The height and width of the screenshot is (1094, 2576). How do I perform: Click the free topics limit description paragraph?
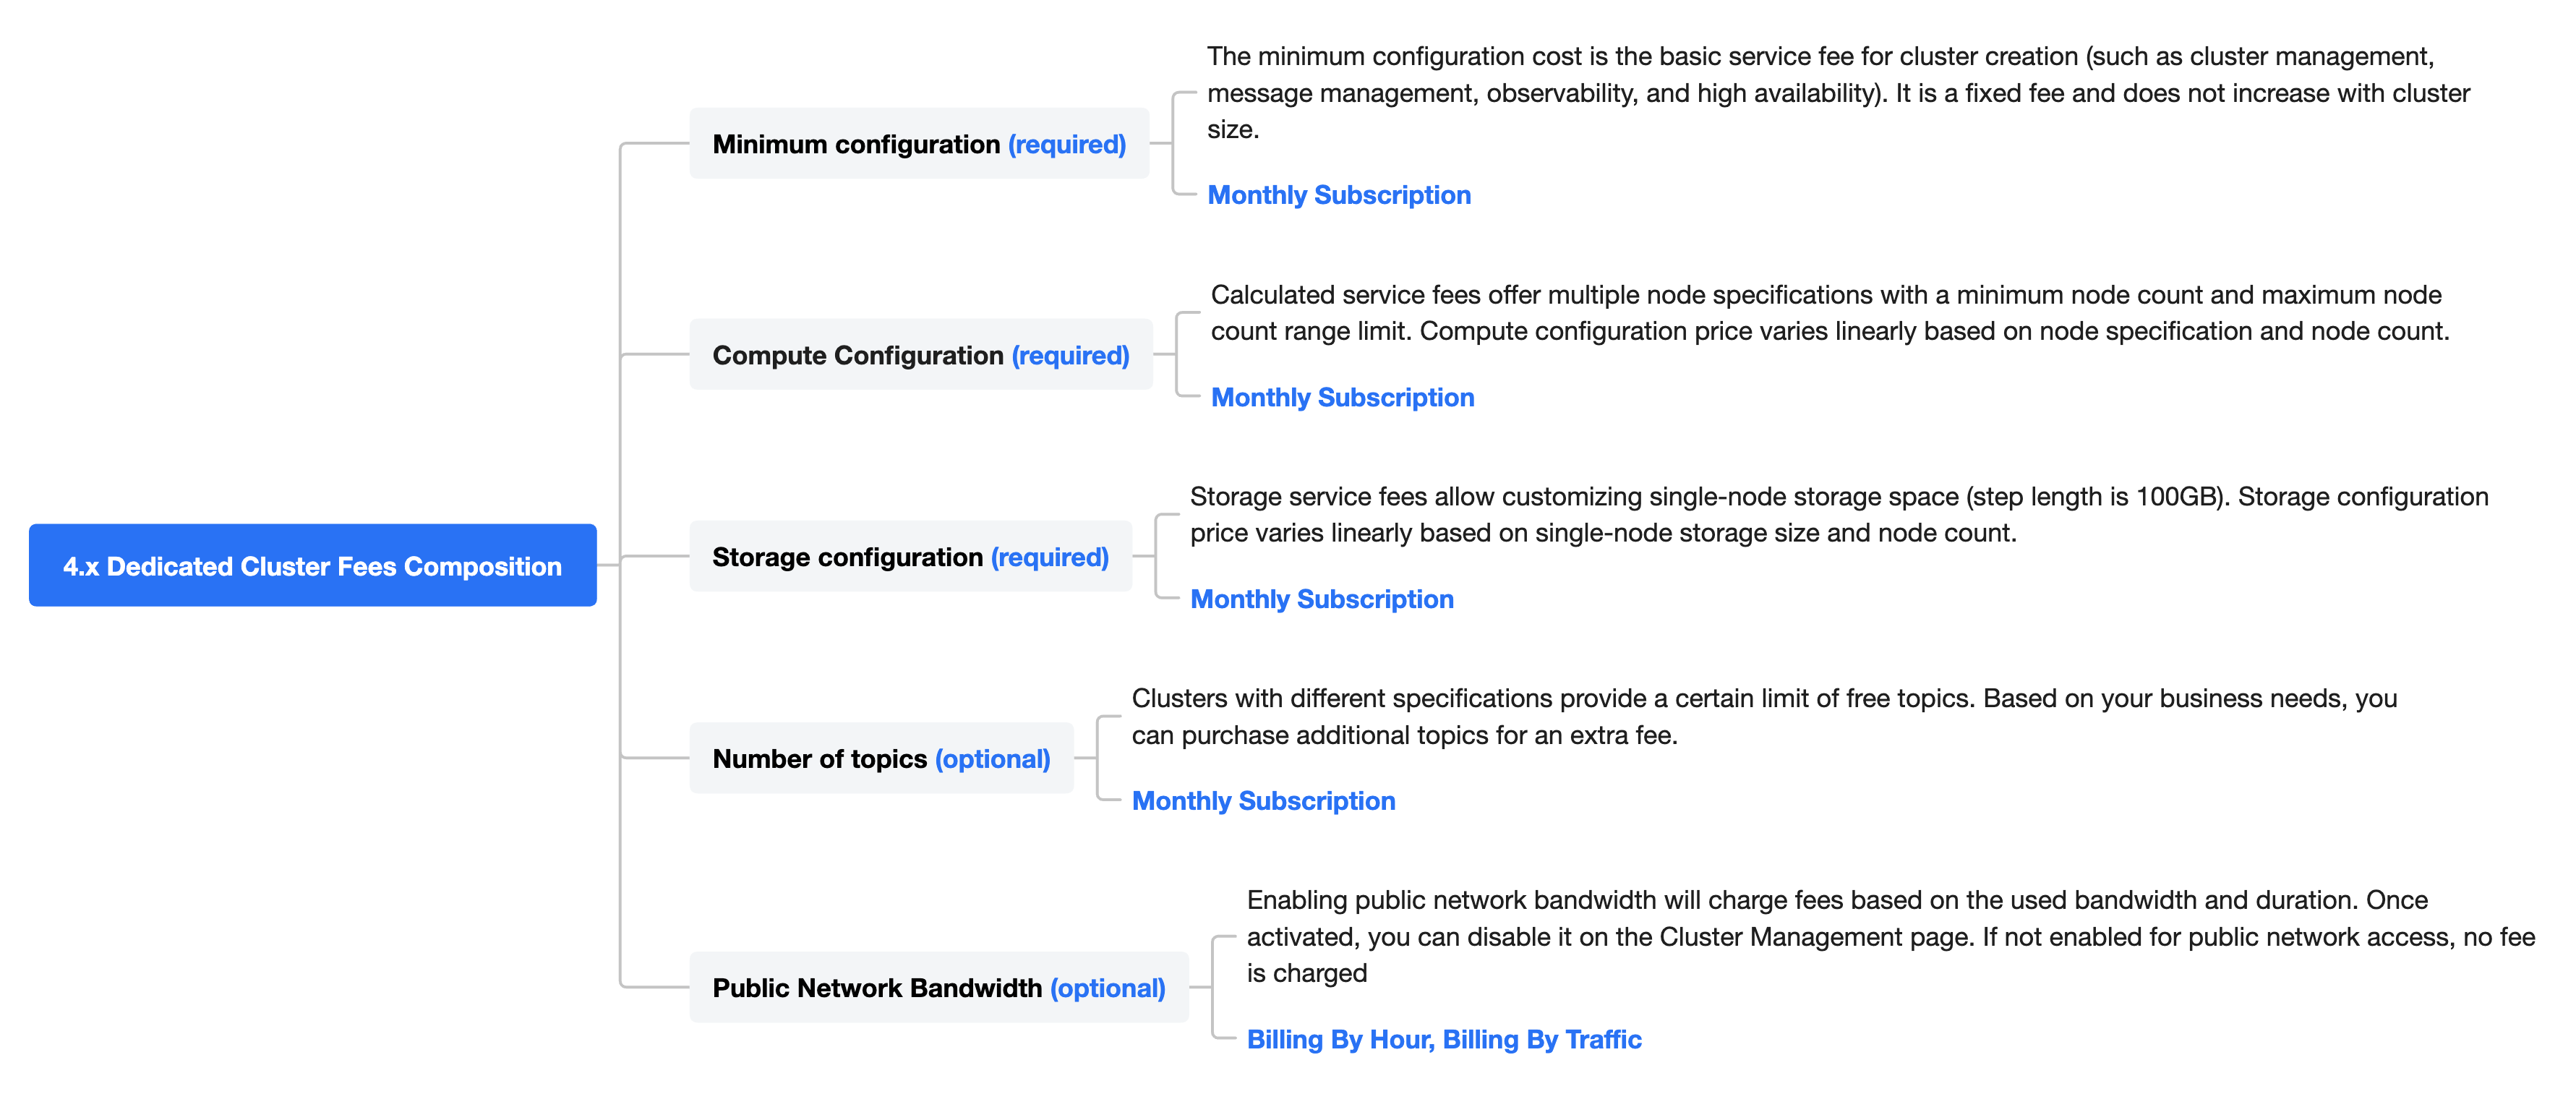(1763, 717)
